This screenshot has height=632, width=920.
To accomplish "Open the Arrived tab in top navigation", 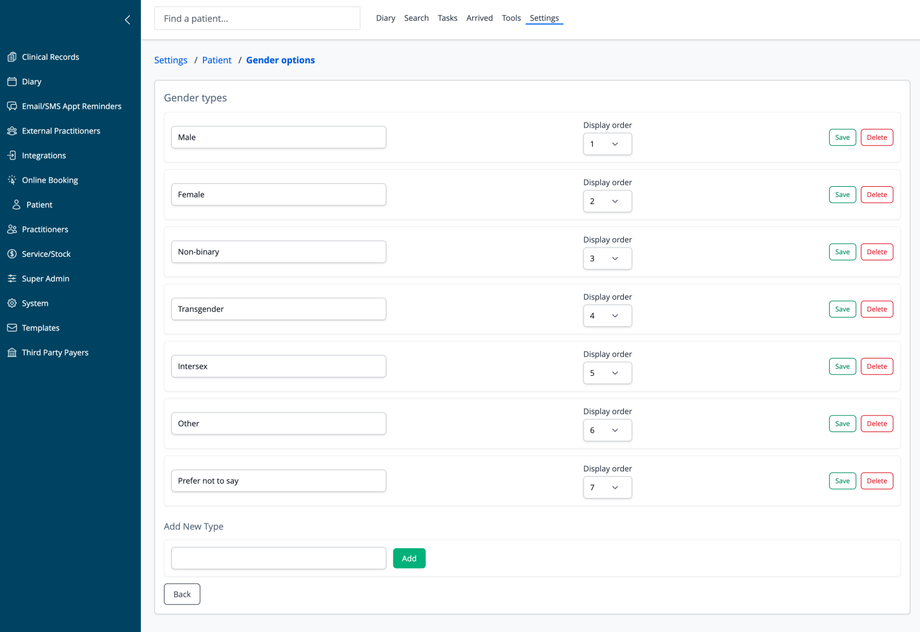I will [x=479, y=18].
